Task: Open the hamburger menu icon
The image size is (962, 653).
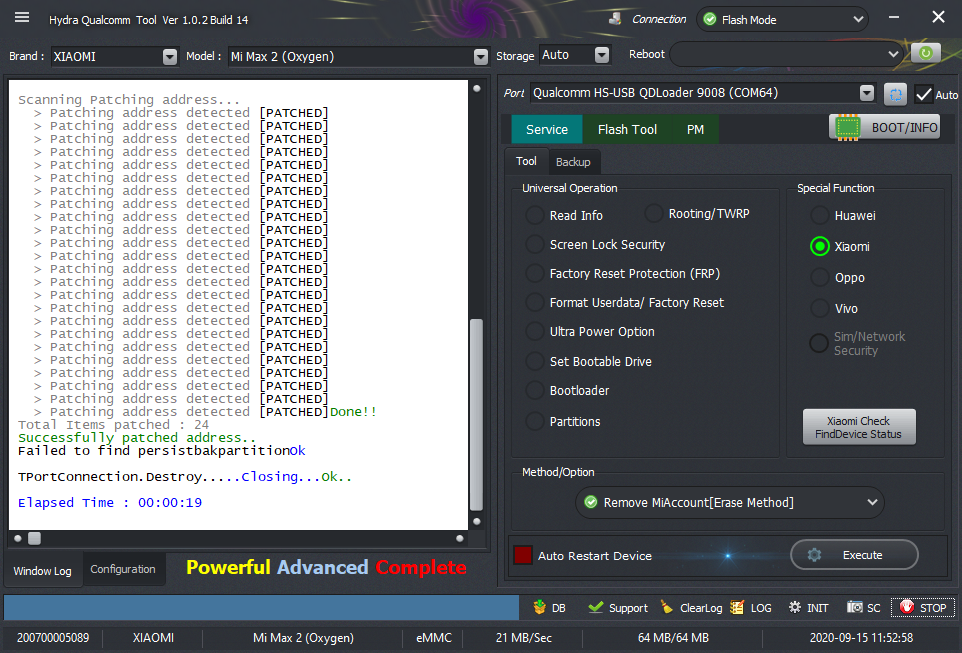Action: pyautogui.click(x=22, y=18)
